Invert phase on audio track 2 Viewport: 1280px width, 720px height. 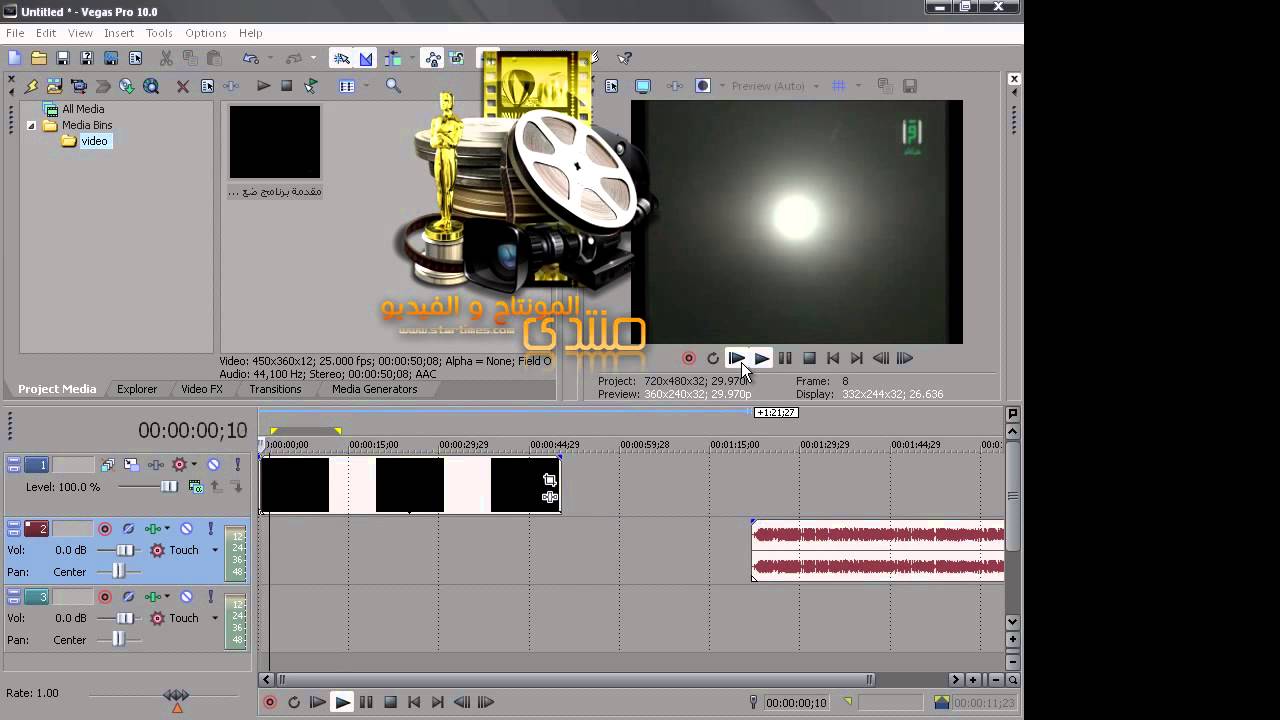point(128,529)
